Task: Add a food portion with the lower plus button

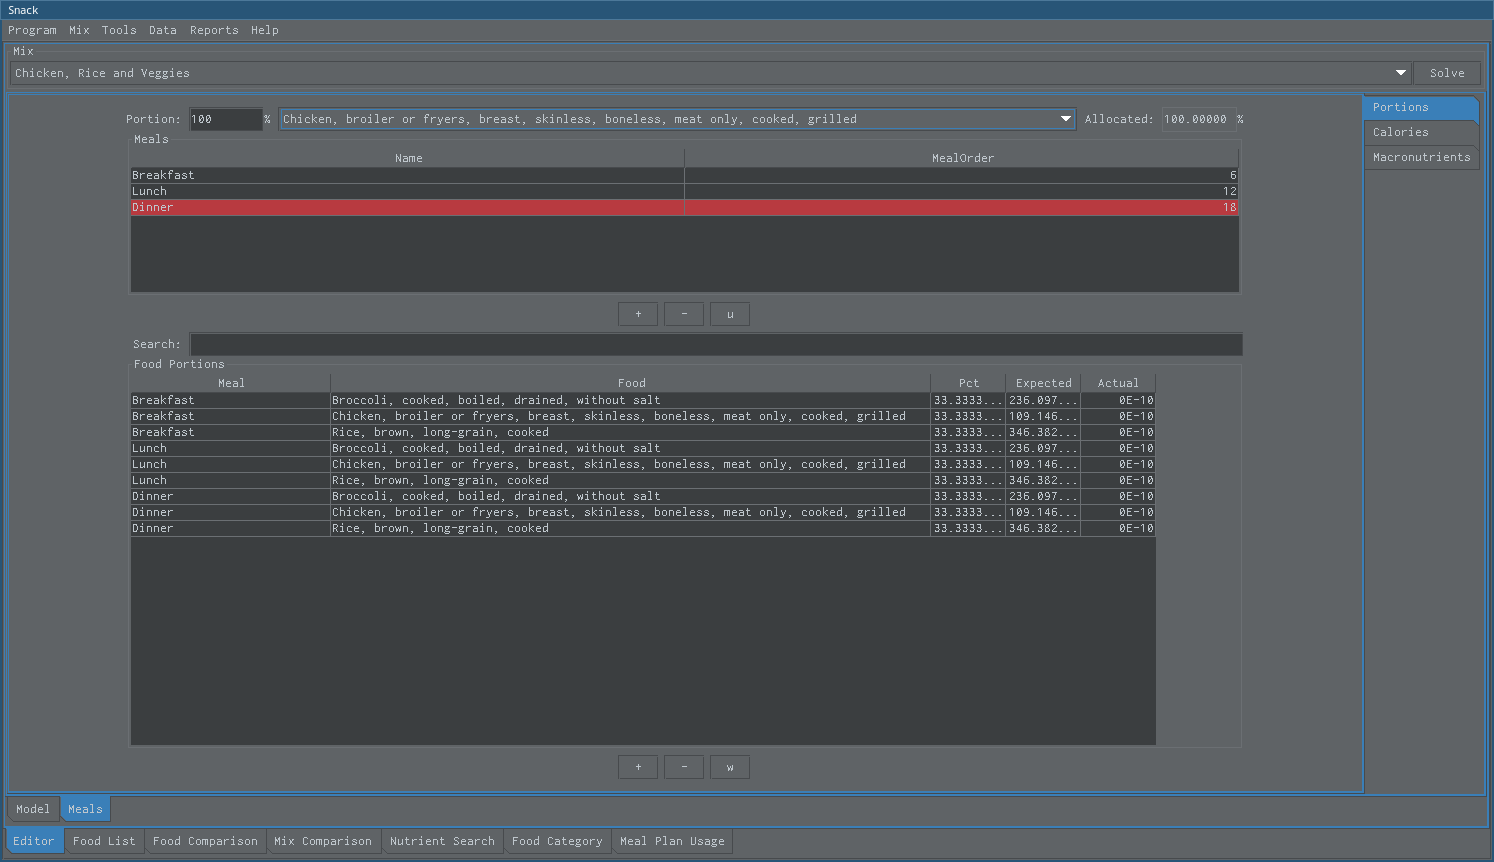Action: coord(638,767)
